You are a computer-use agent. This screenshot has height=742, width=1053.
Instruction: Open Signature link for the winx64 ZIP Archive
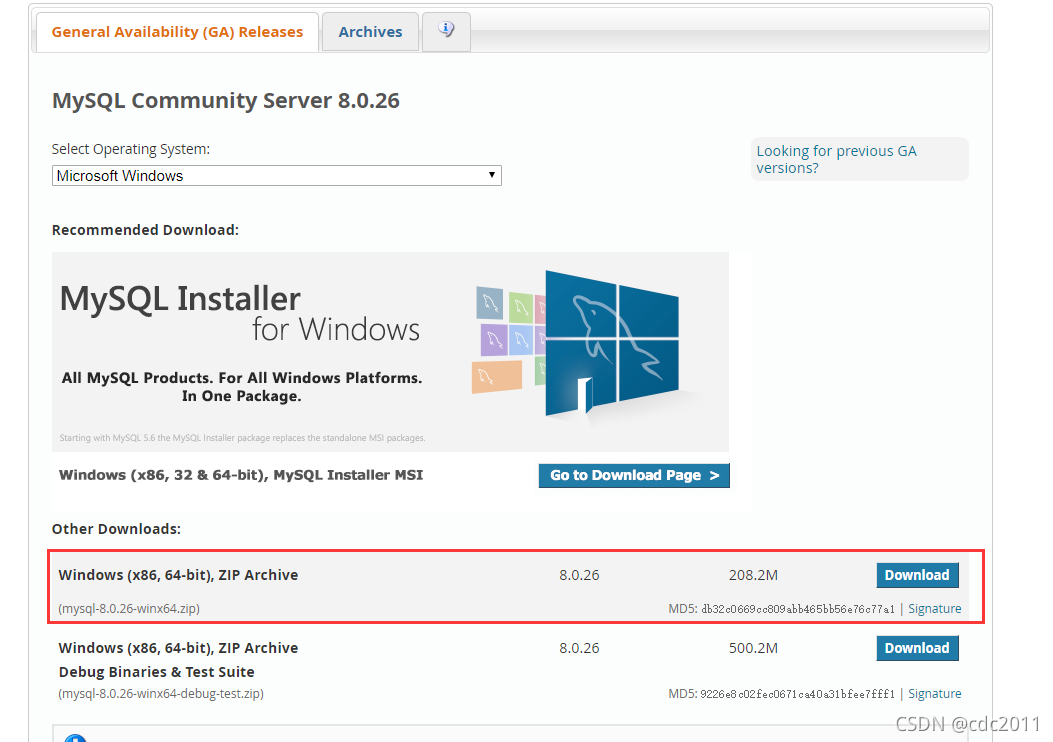[935, 608]
